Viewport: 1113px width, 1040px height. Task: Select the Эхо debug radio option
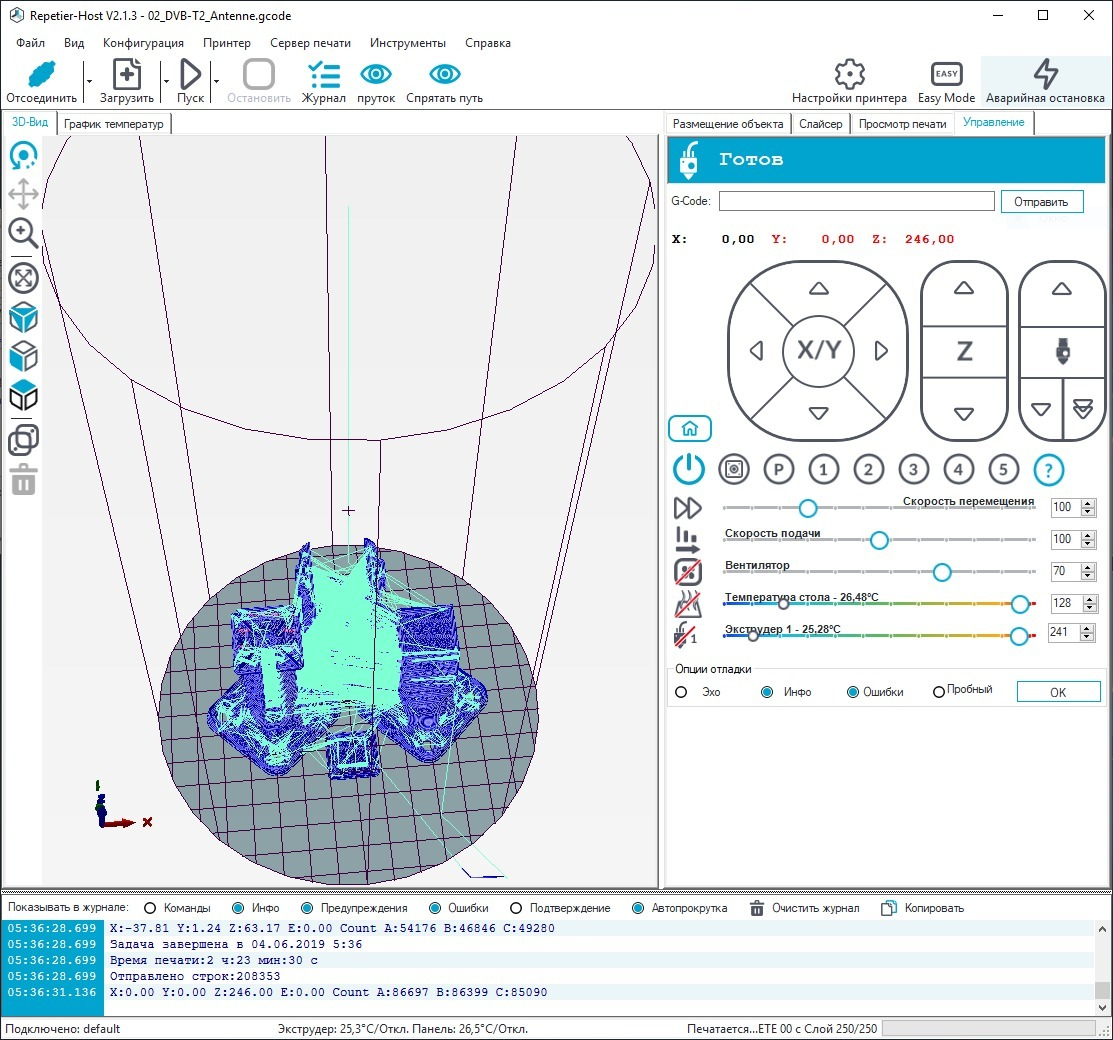(x=682, y=692)
